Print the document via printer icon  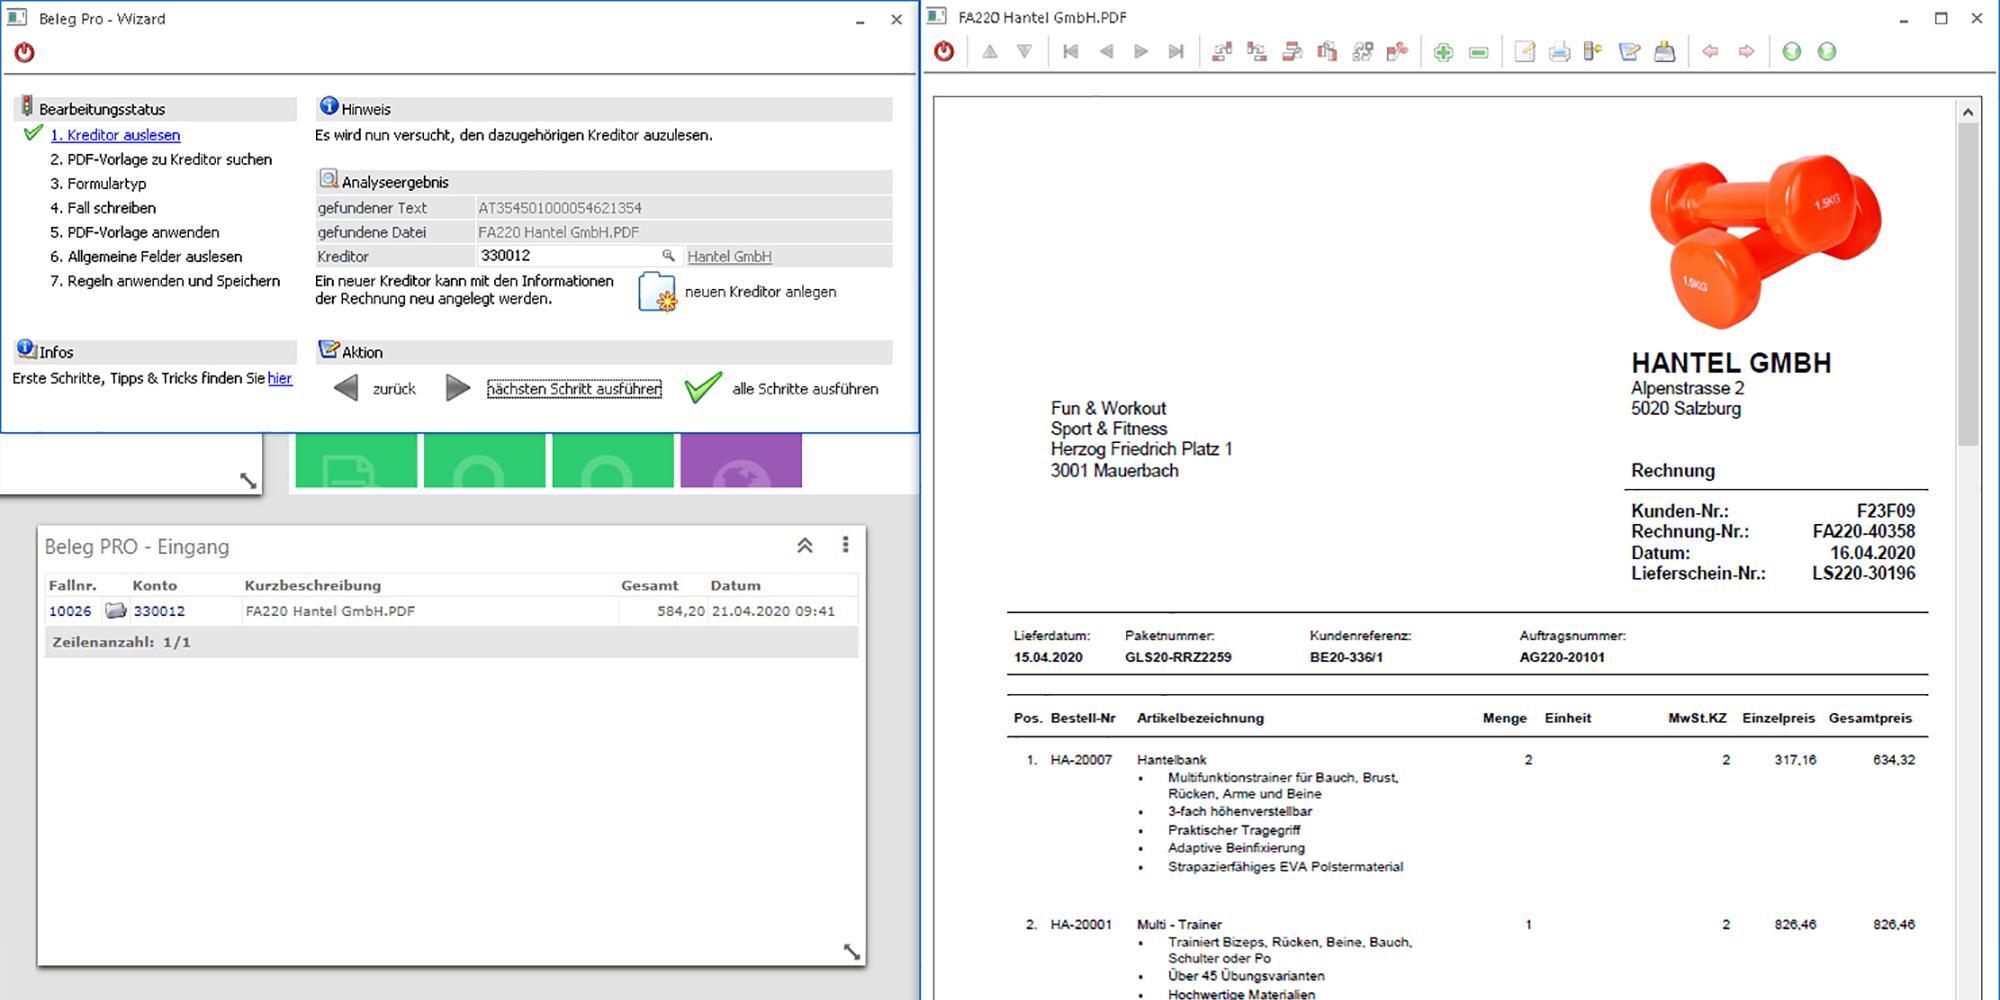point(1559,51)
